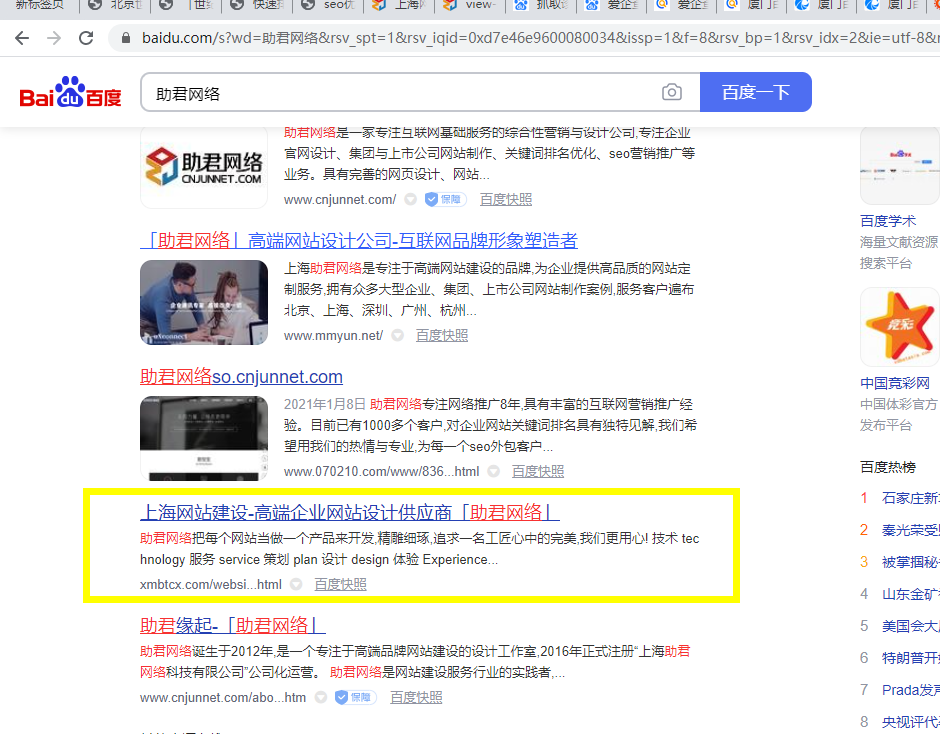Click the dark website screenshot thumbnail
Image resolution: width=940 pixels, height=734 pixels.
pyautogui.click(x=204, y=438)
